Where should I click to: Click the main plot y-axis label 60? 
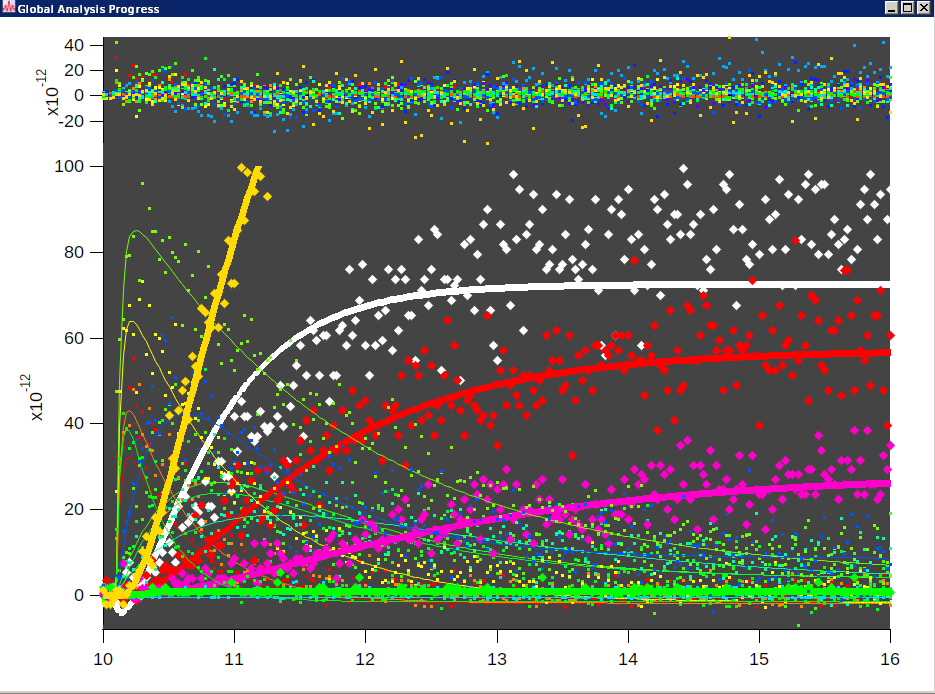74,338
